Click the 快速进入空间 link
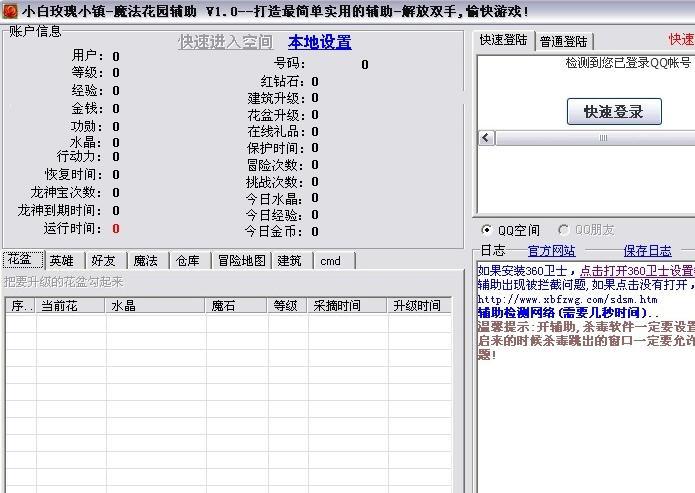695x493 pixels. click(225, 42)
